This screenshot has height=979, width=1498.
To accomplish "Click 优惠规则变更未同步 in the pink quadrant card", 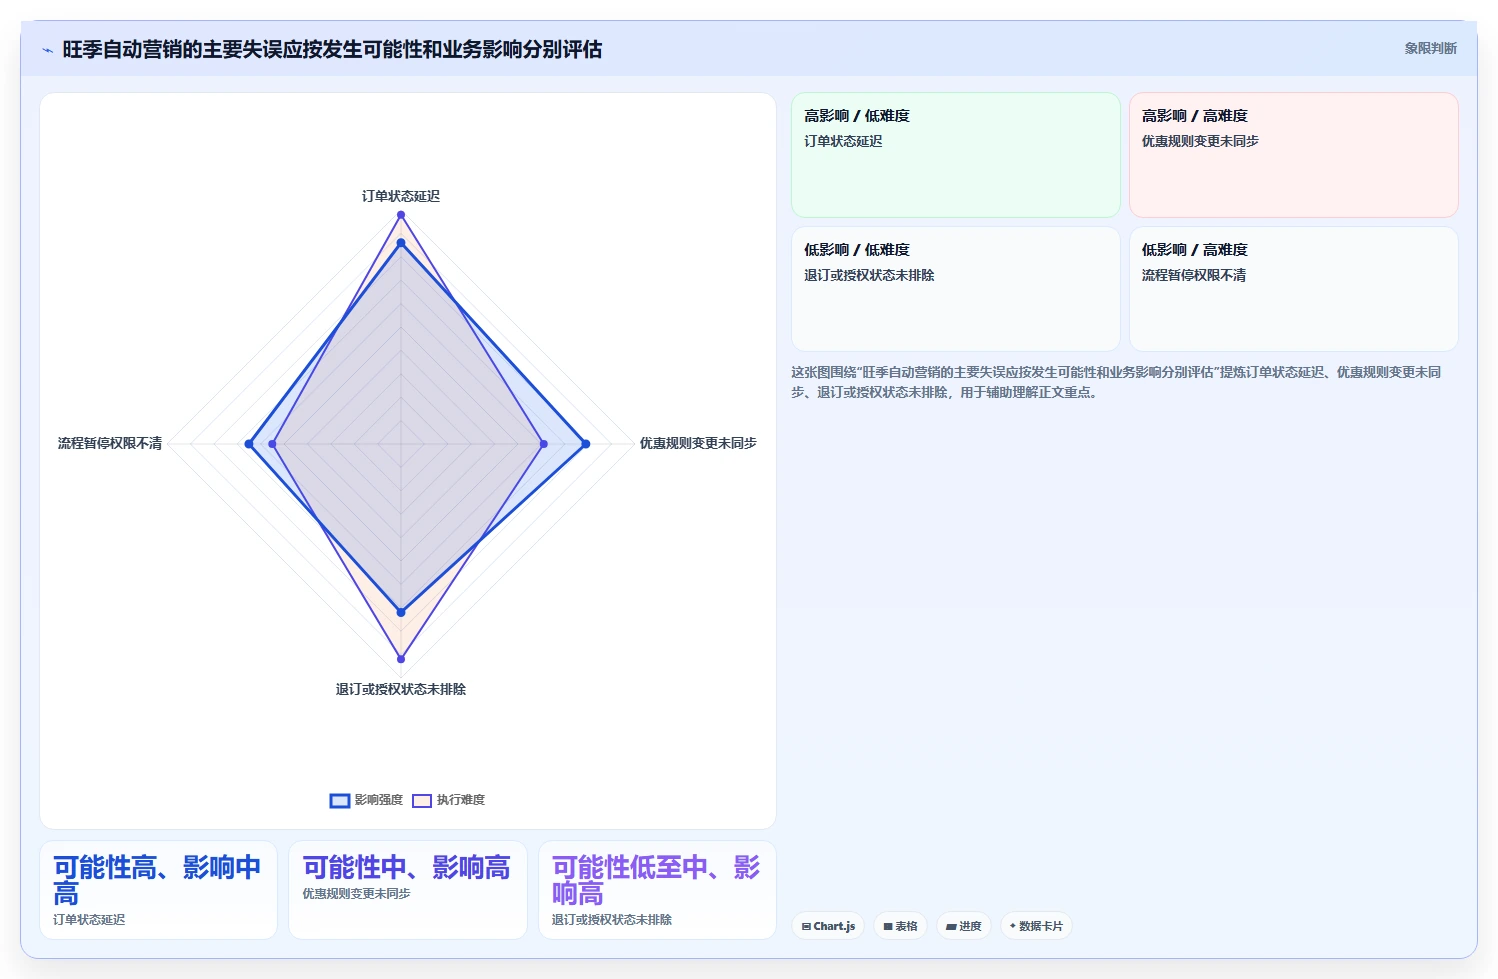I will [x=1200, y=141].
